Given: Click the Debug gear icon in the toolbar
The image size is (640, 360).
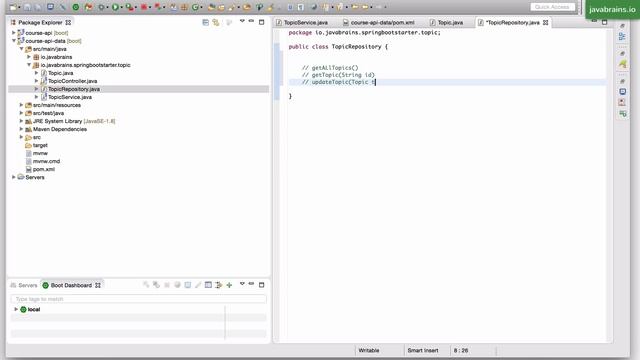Looking at the screenshot, I should (101, 7).
